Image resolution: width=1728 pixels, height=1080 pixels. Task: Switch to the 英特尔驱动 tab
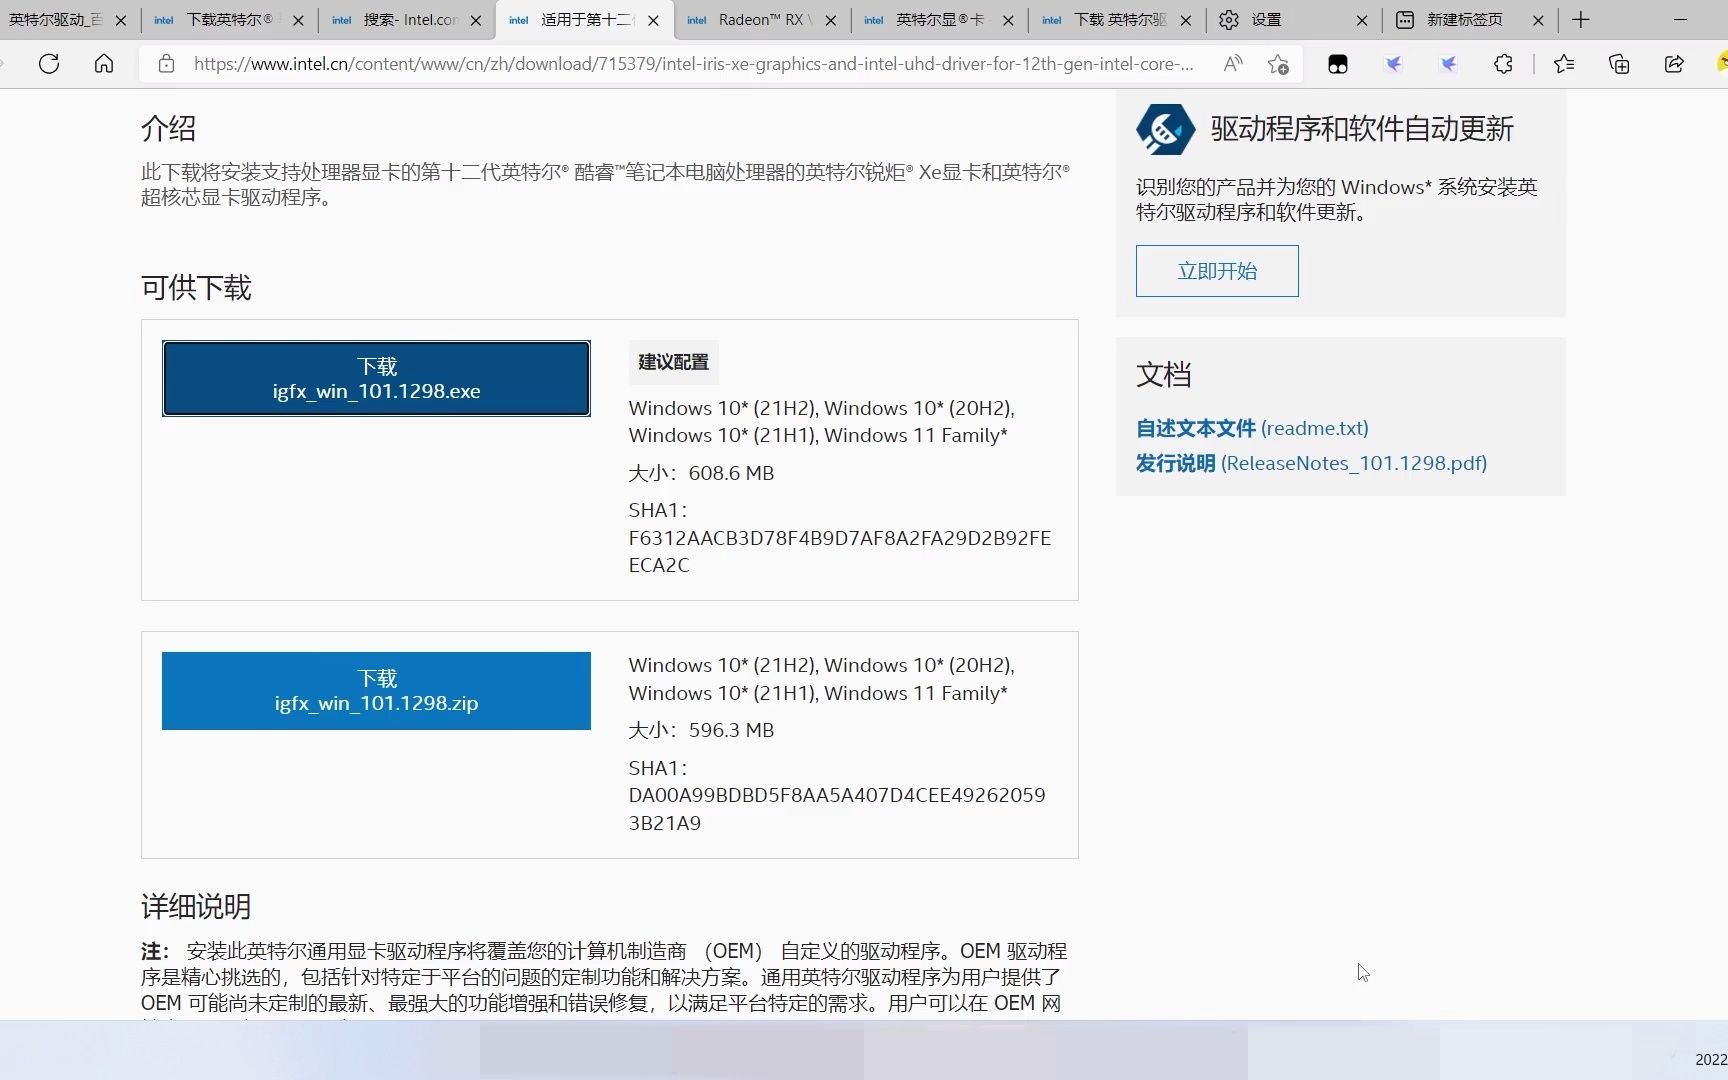pos(55,20)
